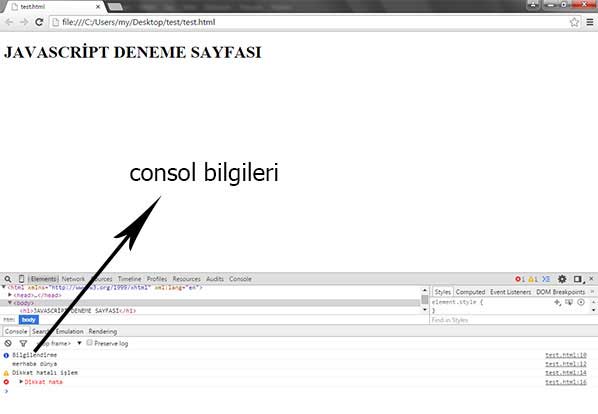Switch to the Computed tab
This screenshot has width=598, height=414.
(470, 292)
